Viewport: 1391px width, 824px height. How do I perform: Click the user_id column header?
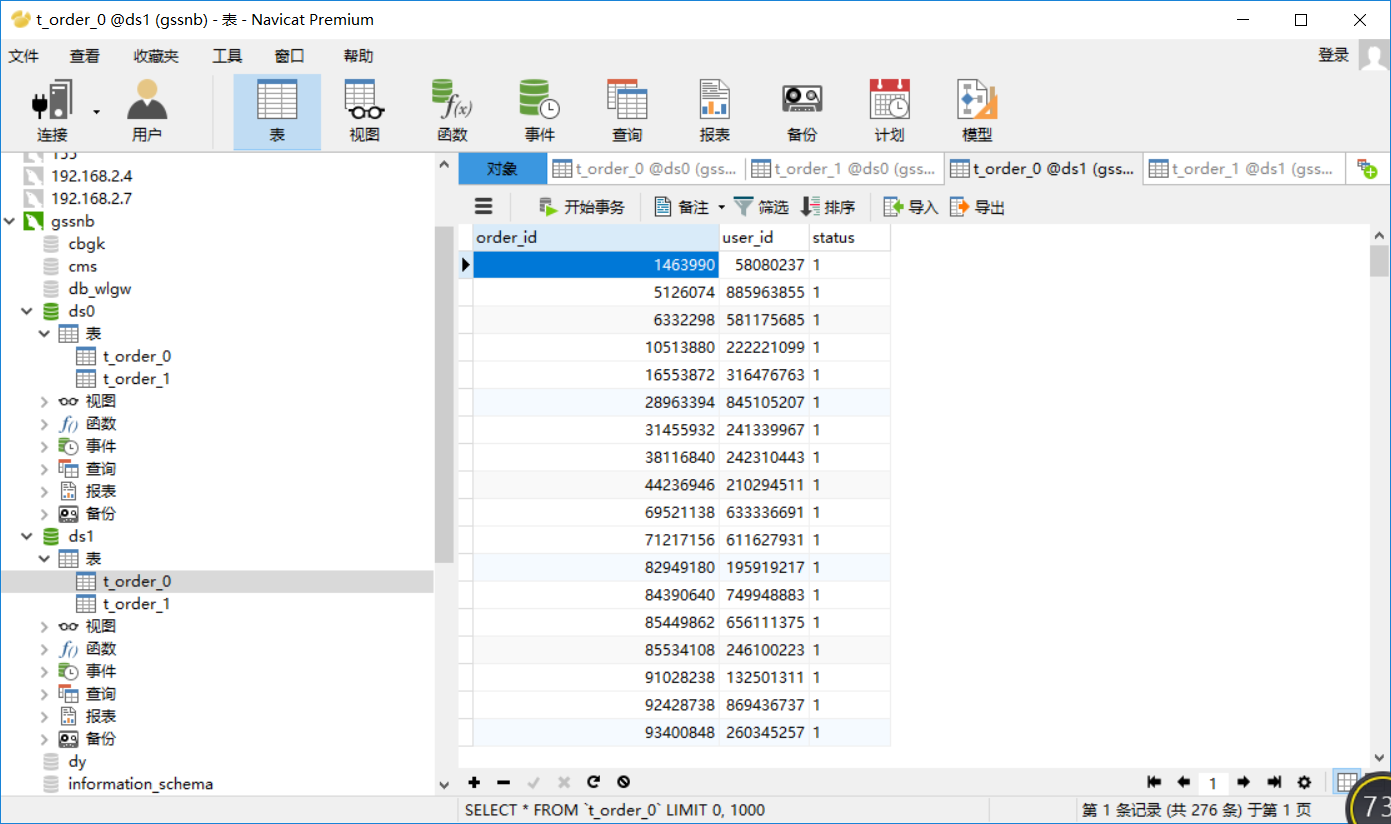tap(764, 238)
